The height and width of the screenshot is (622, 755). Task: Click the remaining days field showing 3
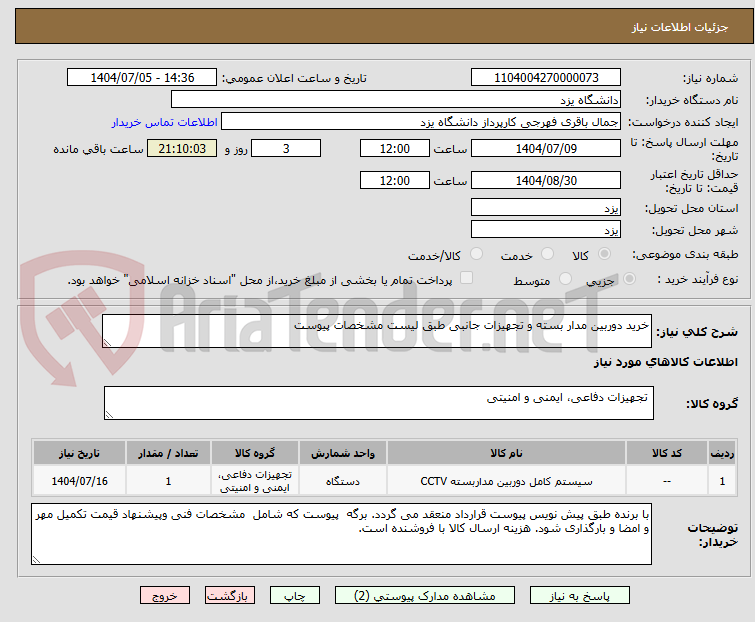(x=286, y=148)
